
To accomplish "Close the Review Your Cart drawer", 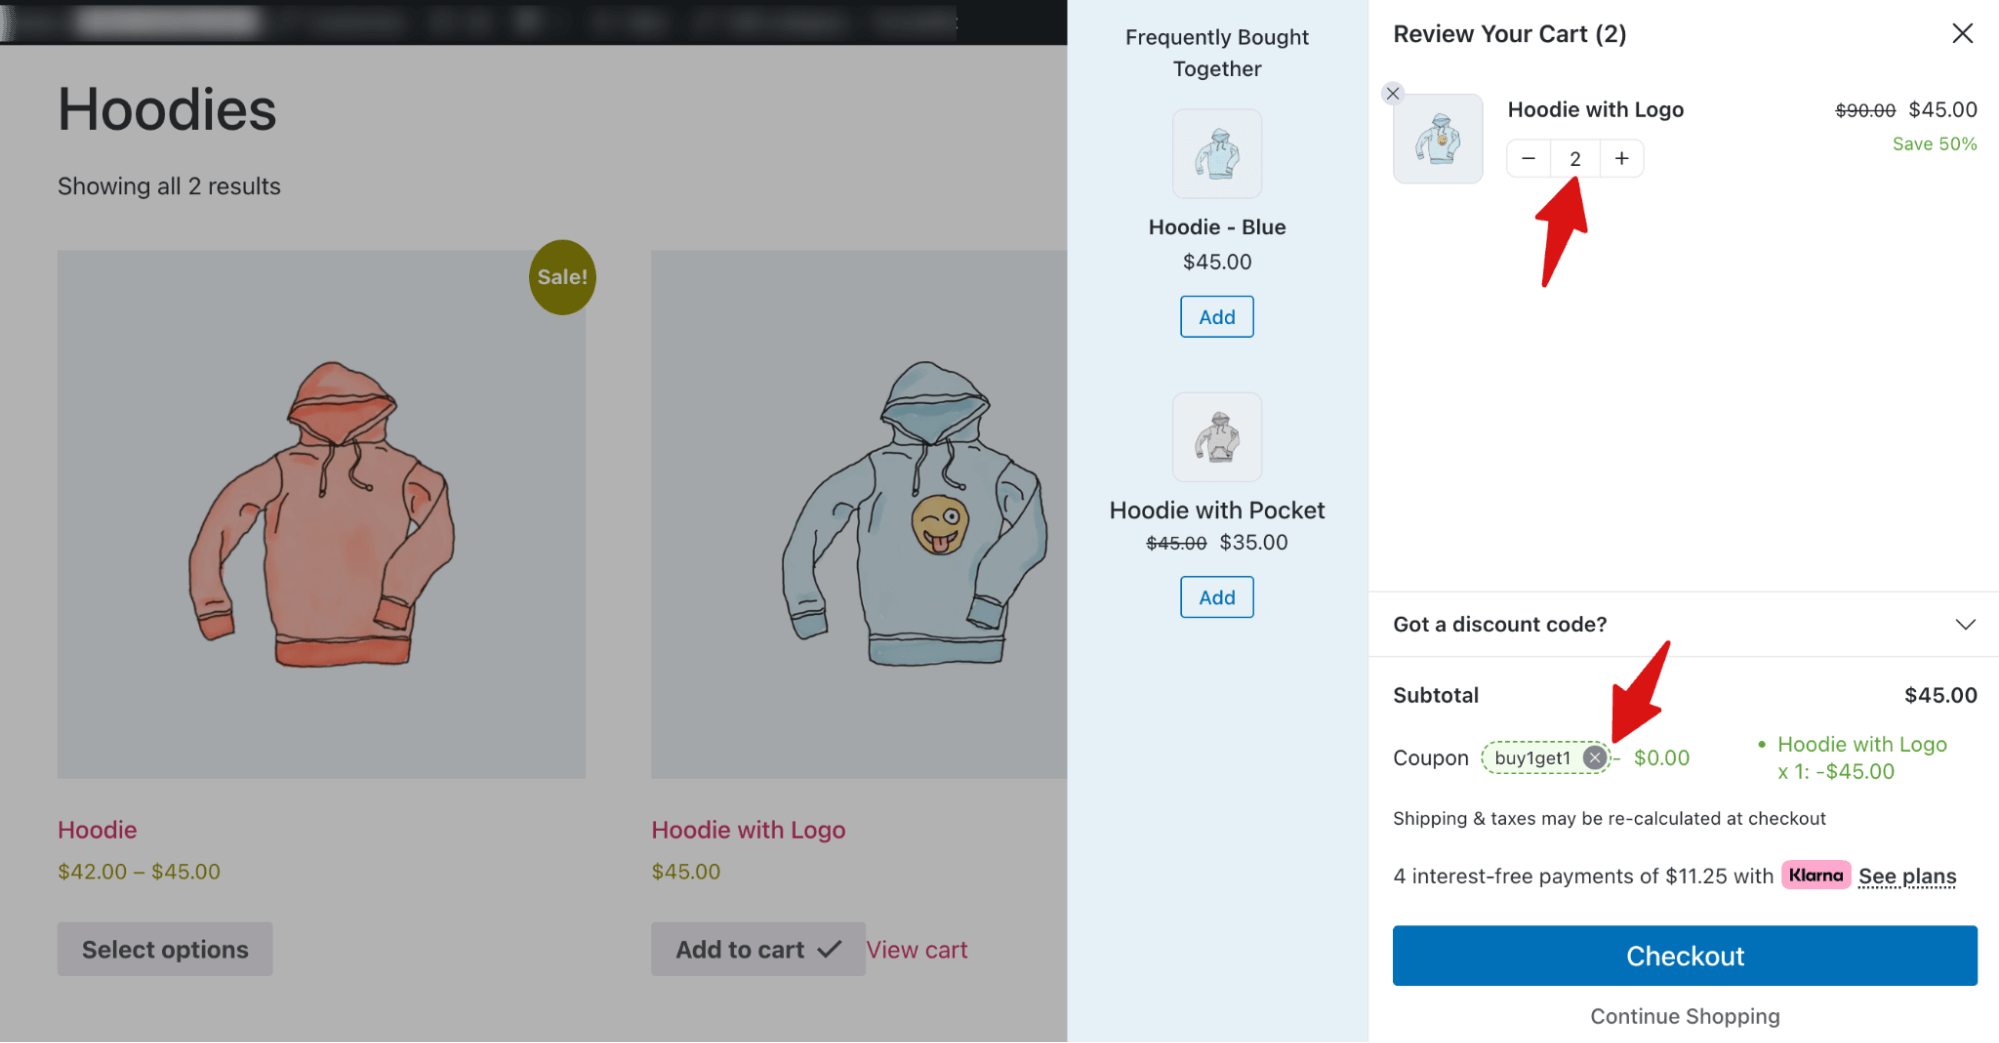I will click(x=1962, y=33).
